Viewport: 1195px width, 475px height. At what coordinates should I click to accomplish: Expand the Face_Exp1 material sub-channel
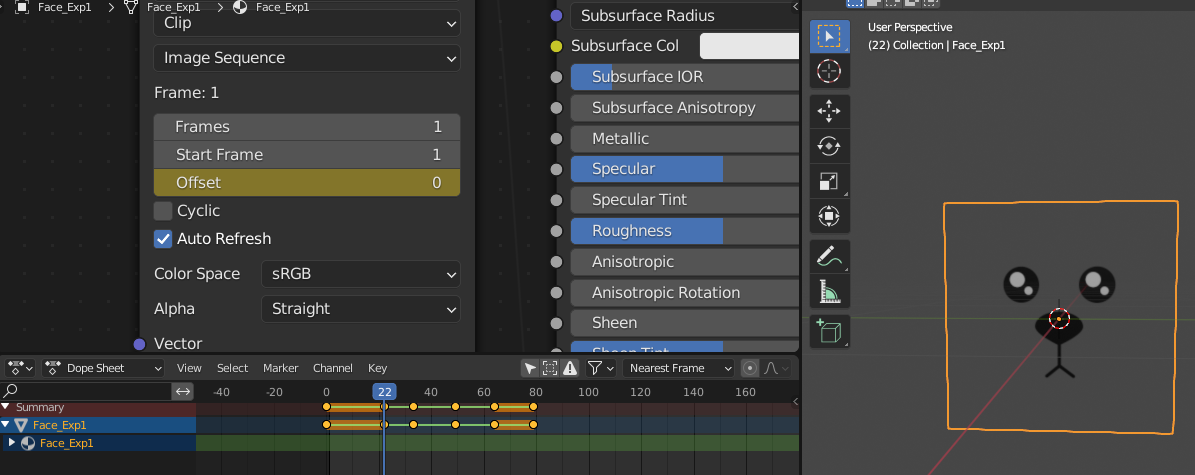point(11,443)
